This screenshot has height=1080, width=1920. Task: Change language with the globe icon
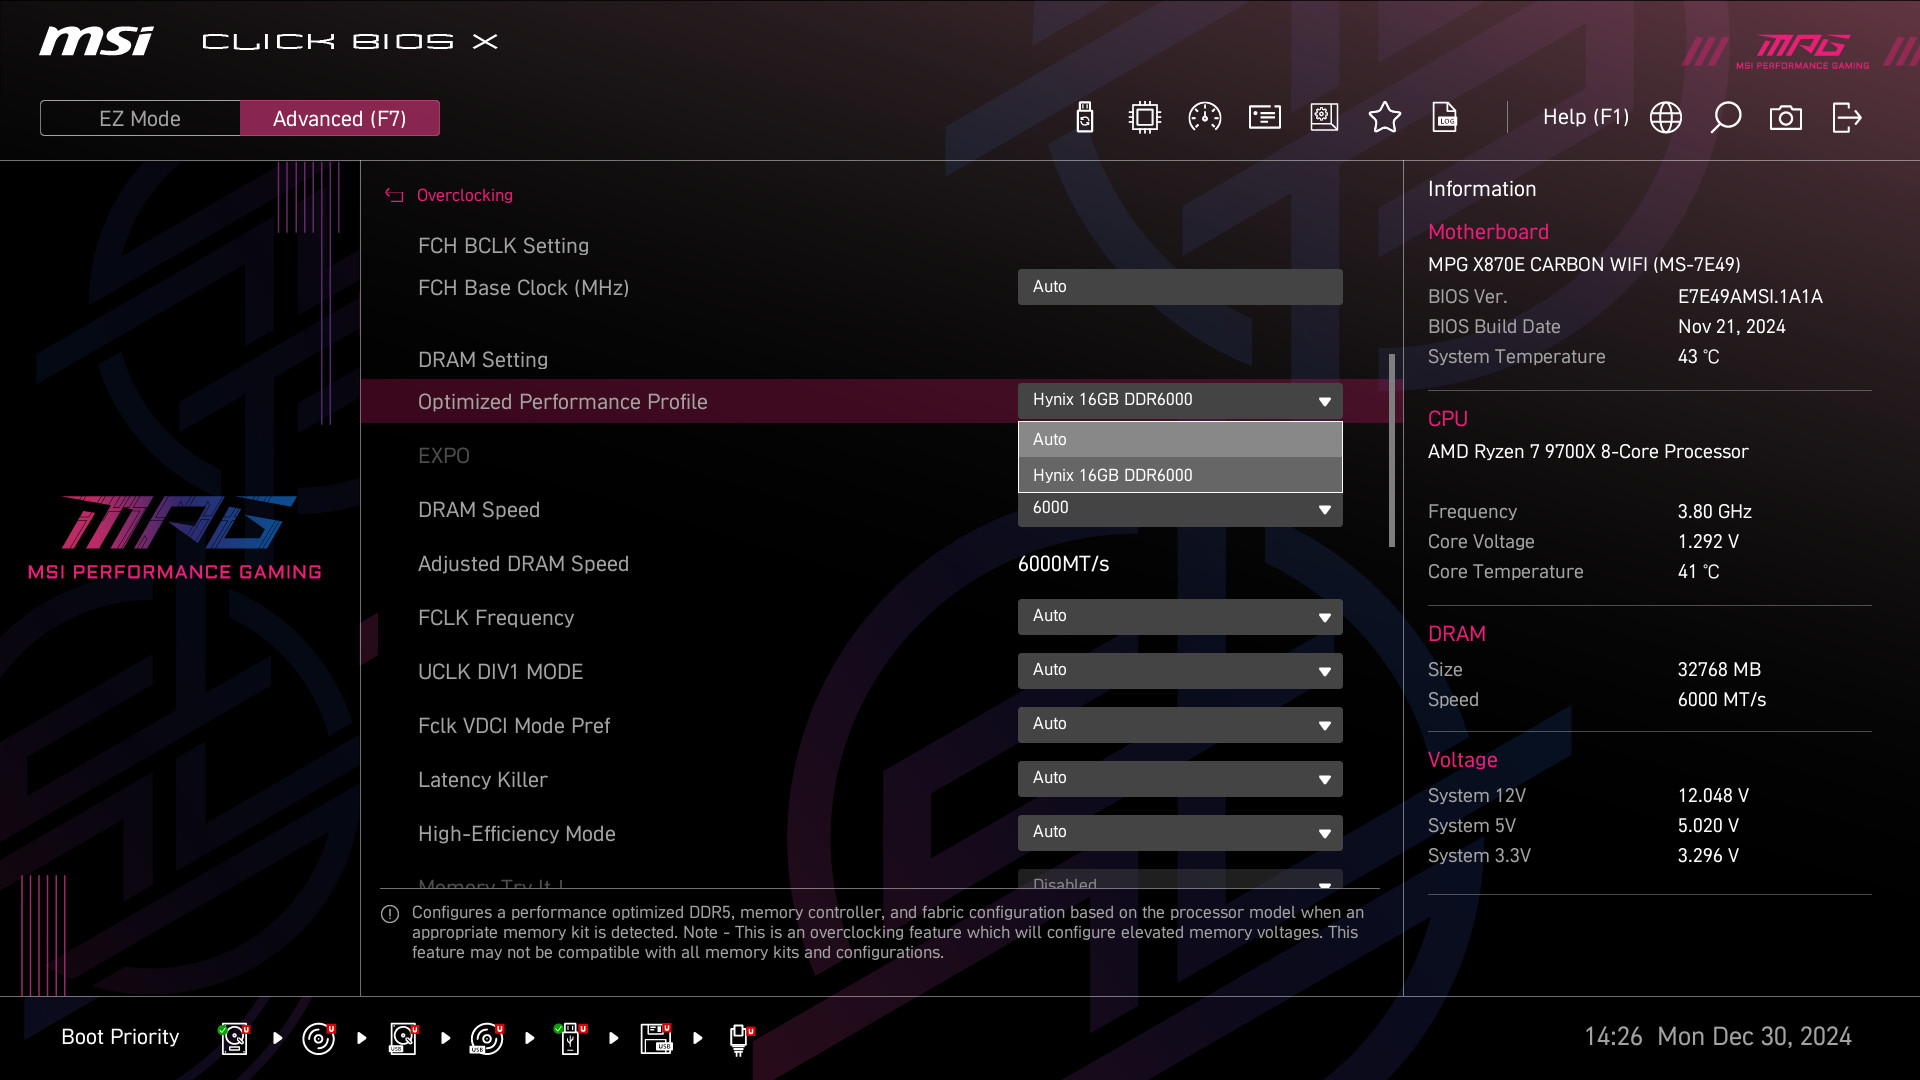click(x=1665, y=118)
